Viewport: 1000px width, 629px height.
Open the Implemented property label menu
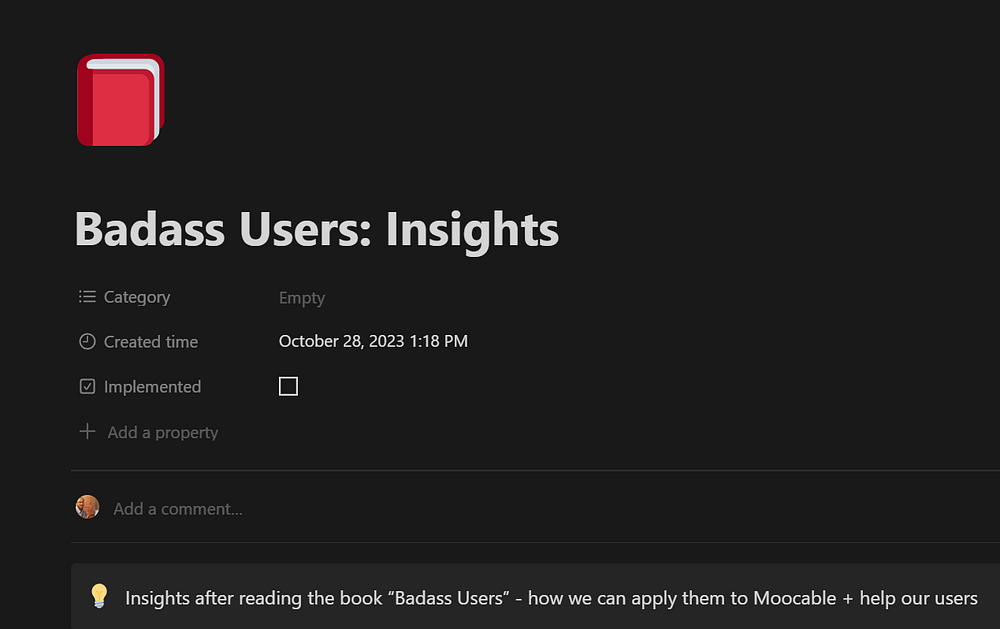pos(152,387)
